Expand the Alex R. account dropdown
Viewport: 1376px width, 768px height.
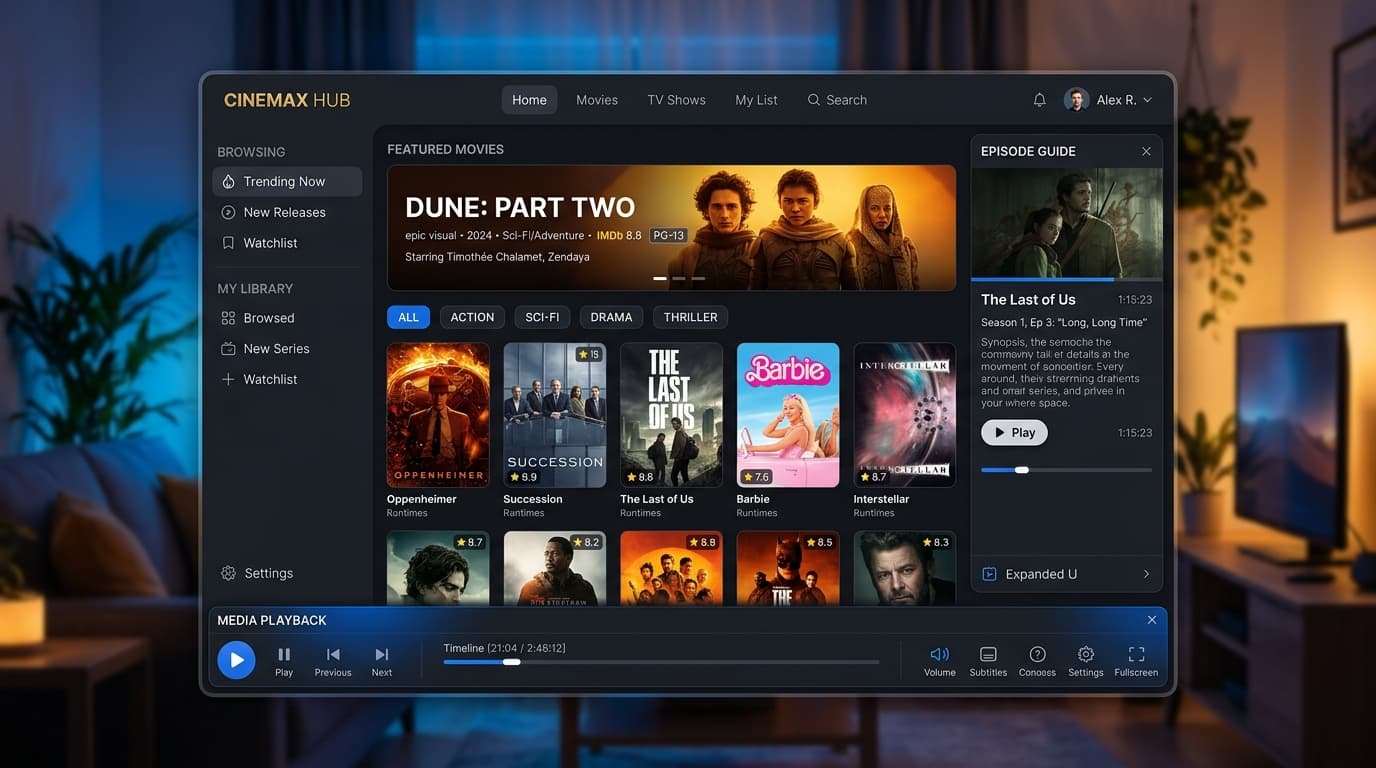tap(1147, 100)
